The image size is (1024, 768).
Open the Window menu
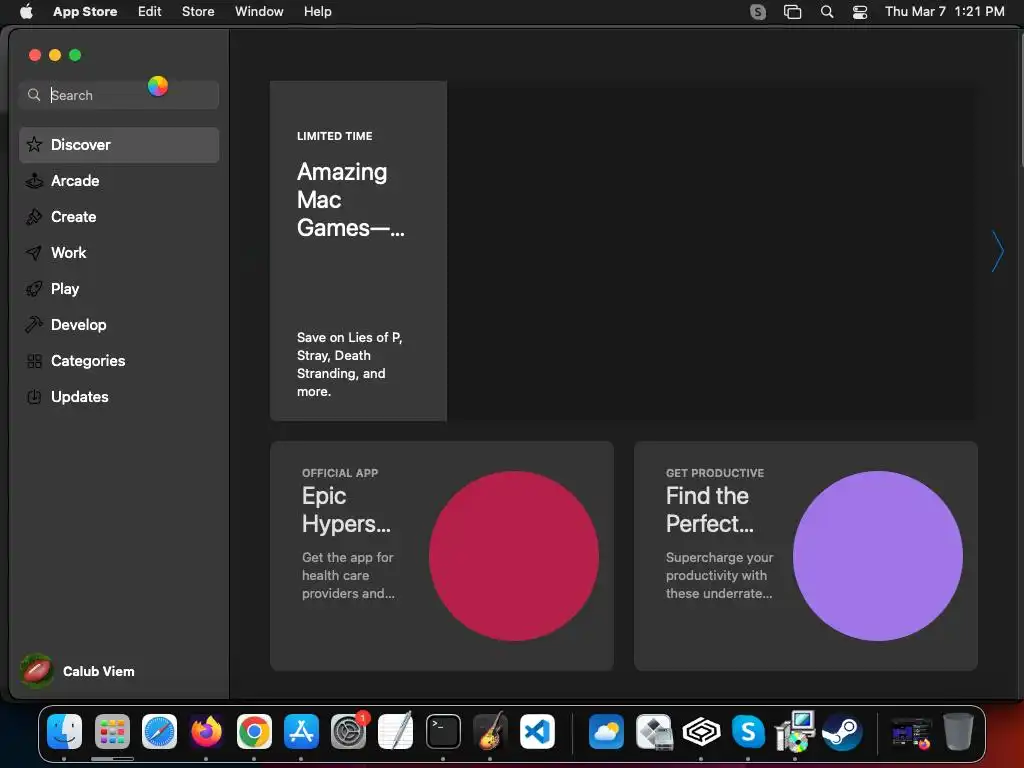coord(259,11)
